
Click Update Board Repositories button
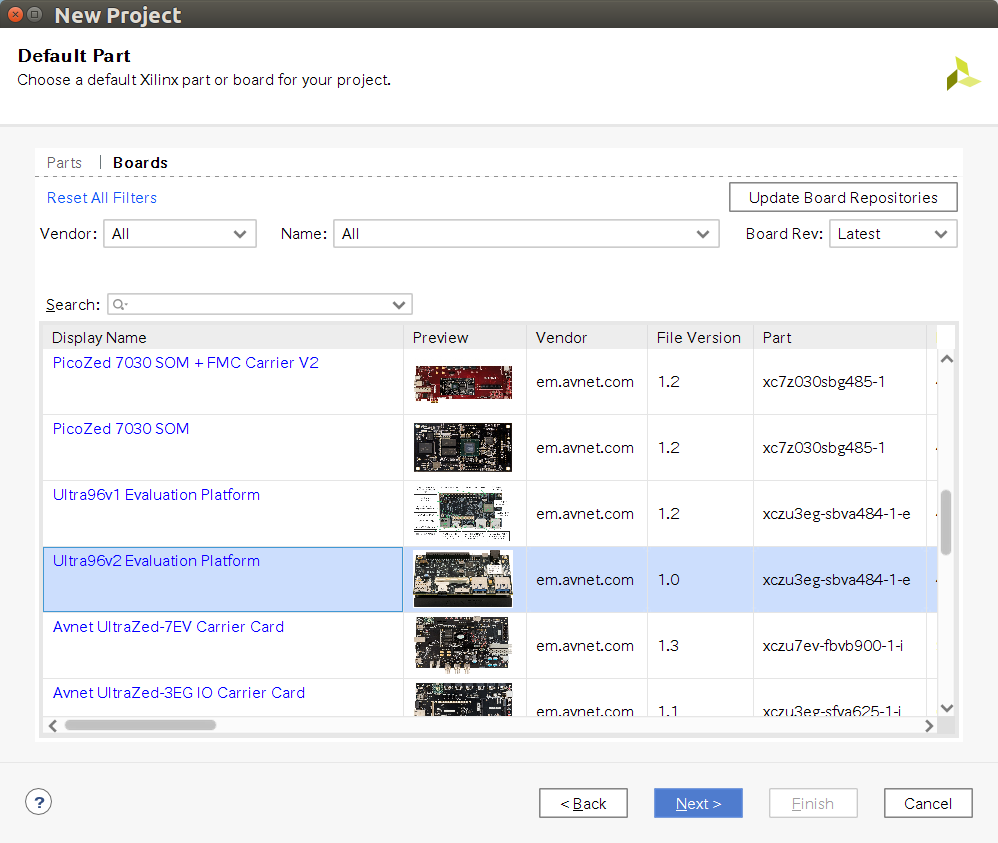(x=843, y=197)
